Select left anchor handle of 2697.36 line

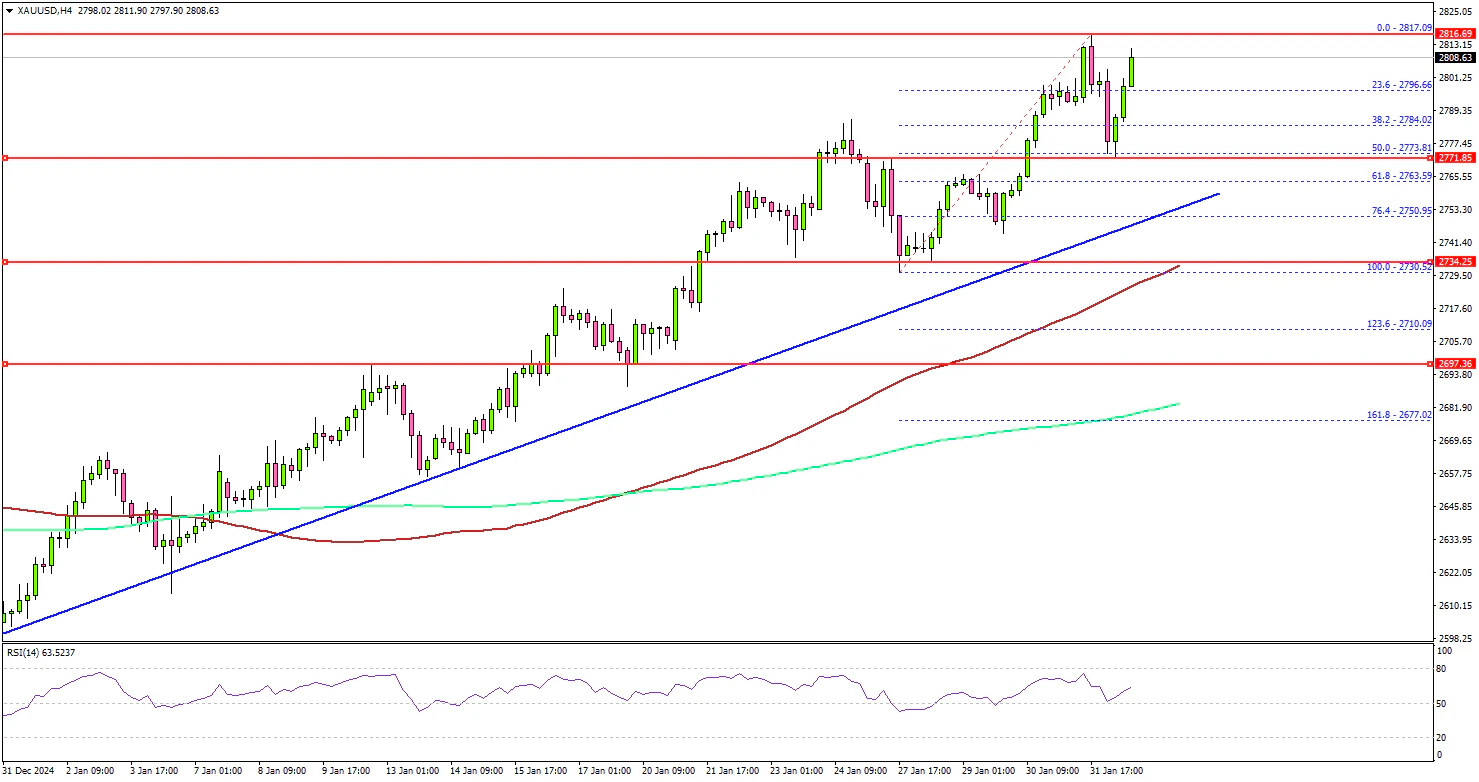point(5,364)
